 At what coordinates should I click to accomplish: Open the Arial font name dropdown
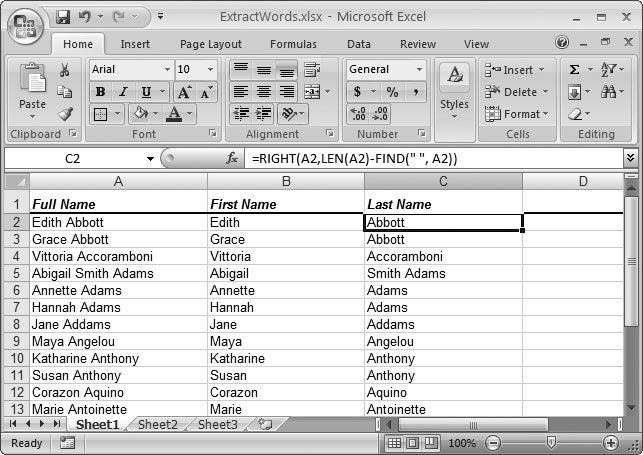click(x=167, y=69)
